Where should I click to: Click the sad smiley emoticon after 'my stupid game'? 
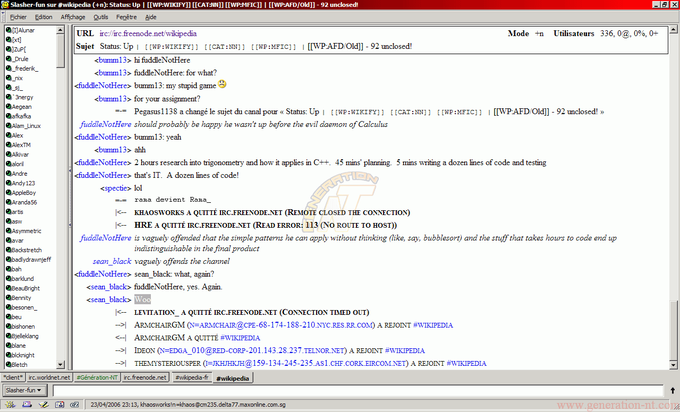point(222,84)
